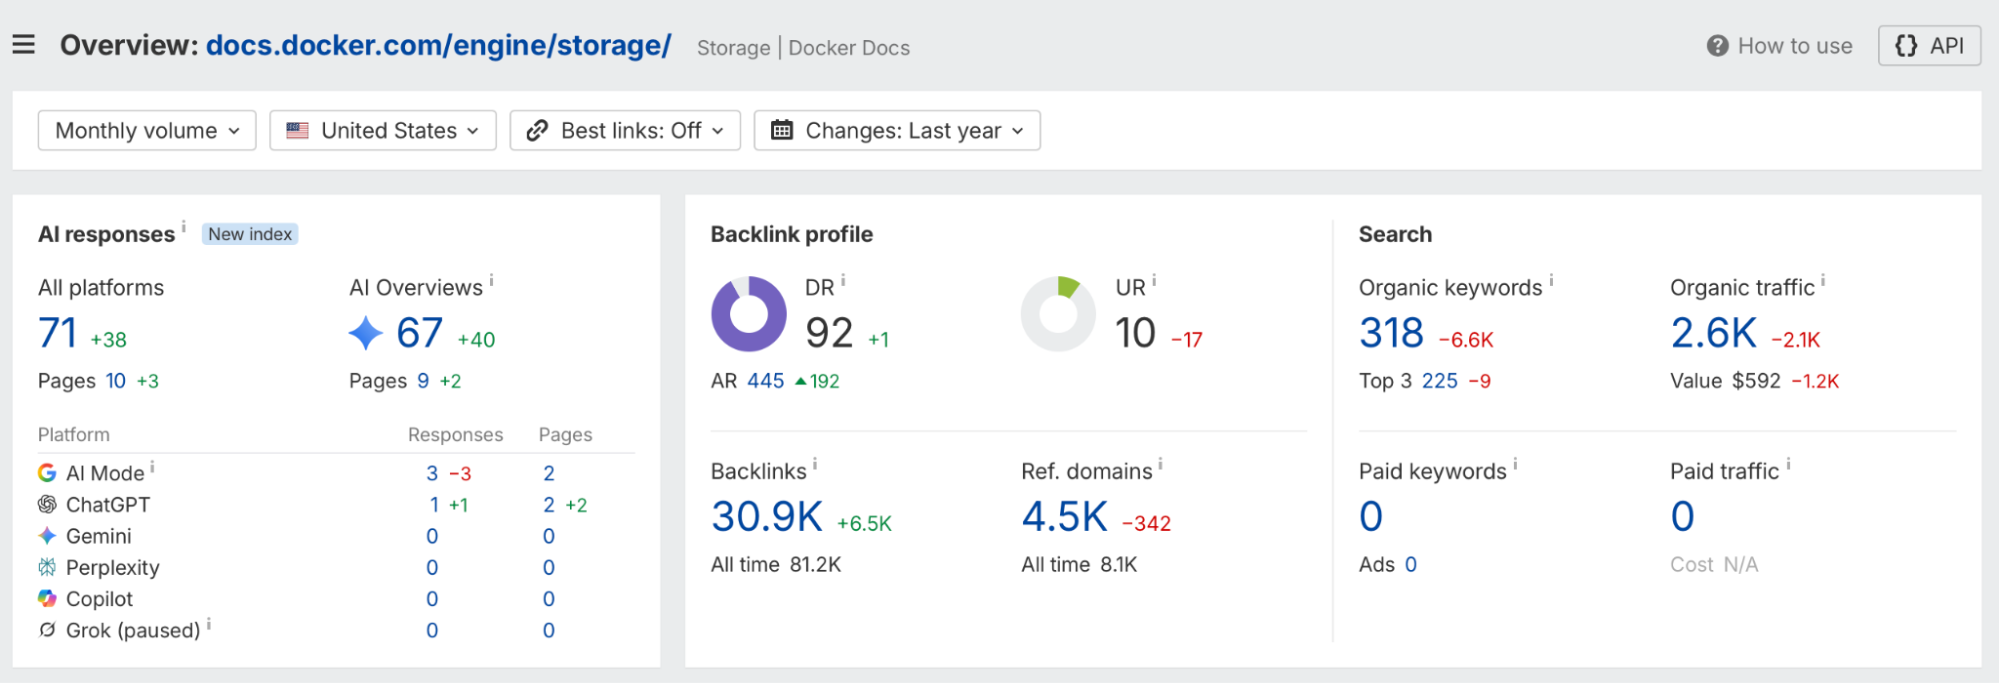Open AI Overviews Pages value 9
This screenshot has width=1999, height=684.
coord(423,381)
